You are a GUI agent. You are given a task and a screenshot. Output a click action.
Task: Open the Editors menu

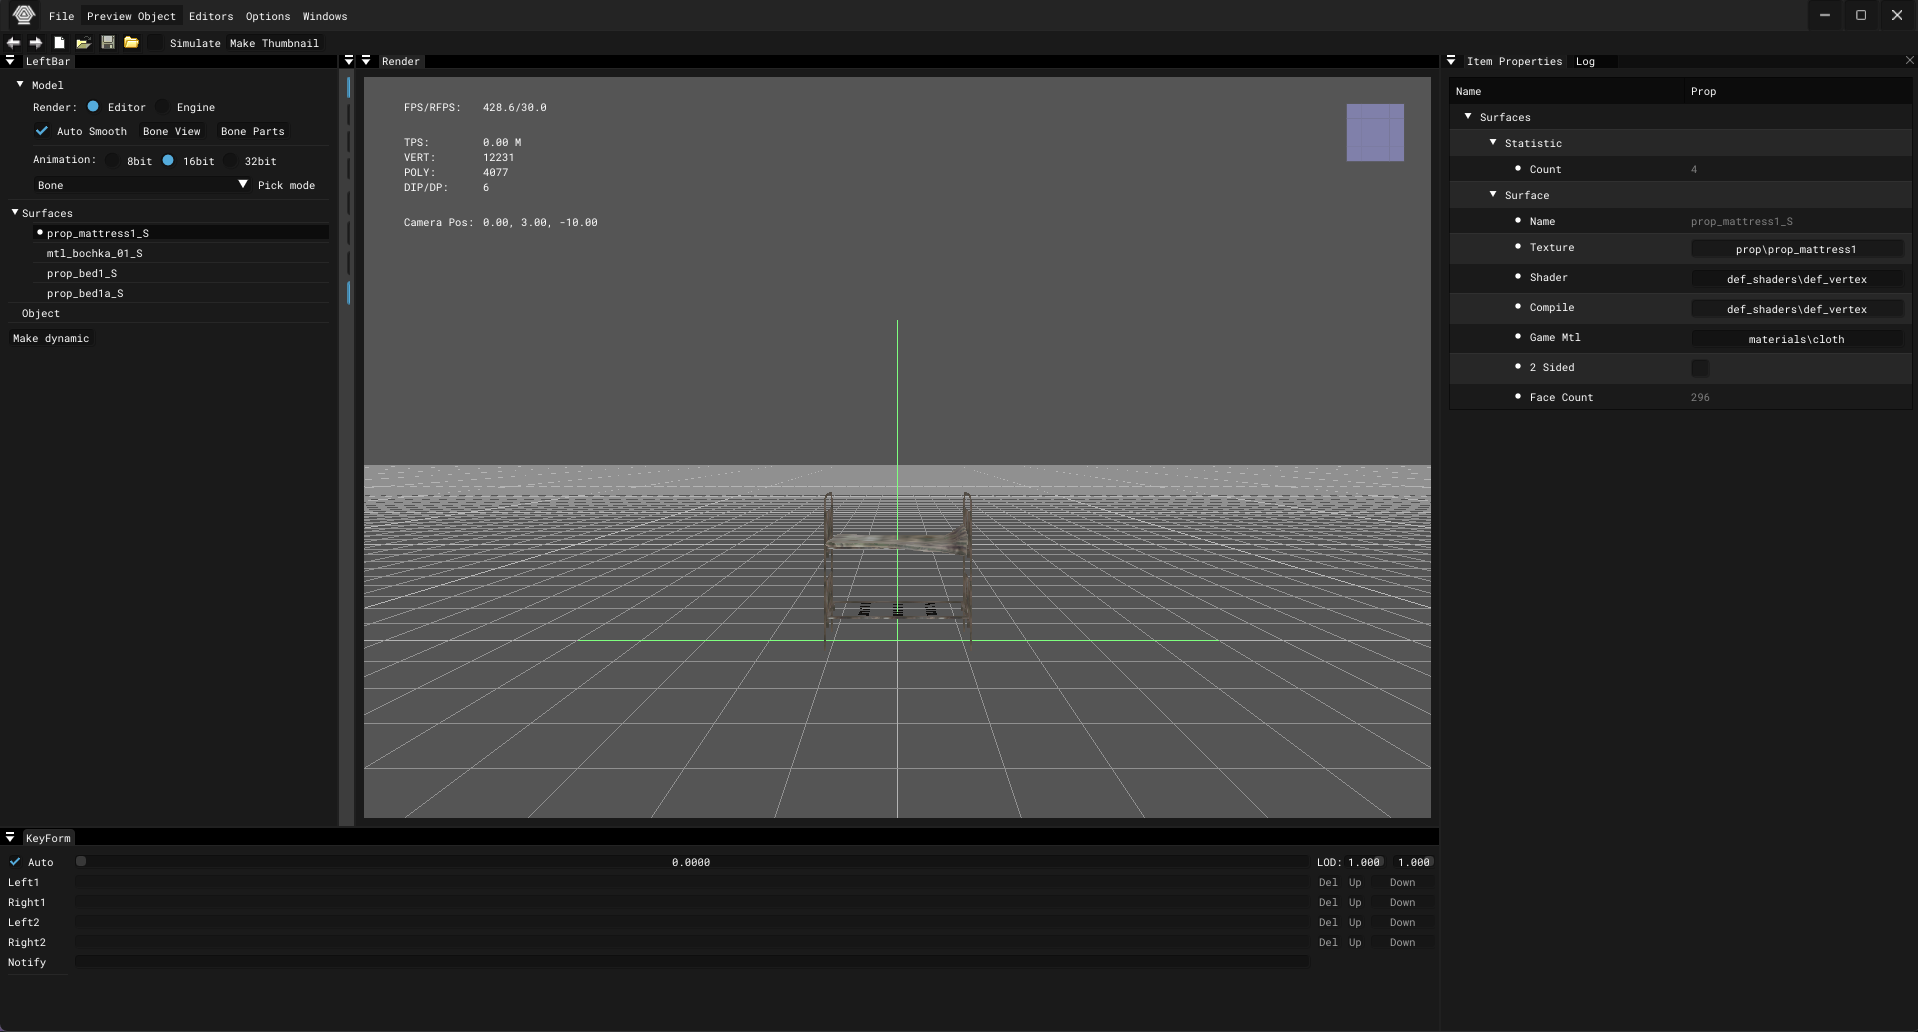pyautogui.click(x=210, y=16)
